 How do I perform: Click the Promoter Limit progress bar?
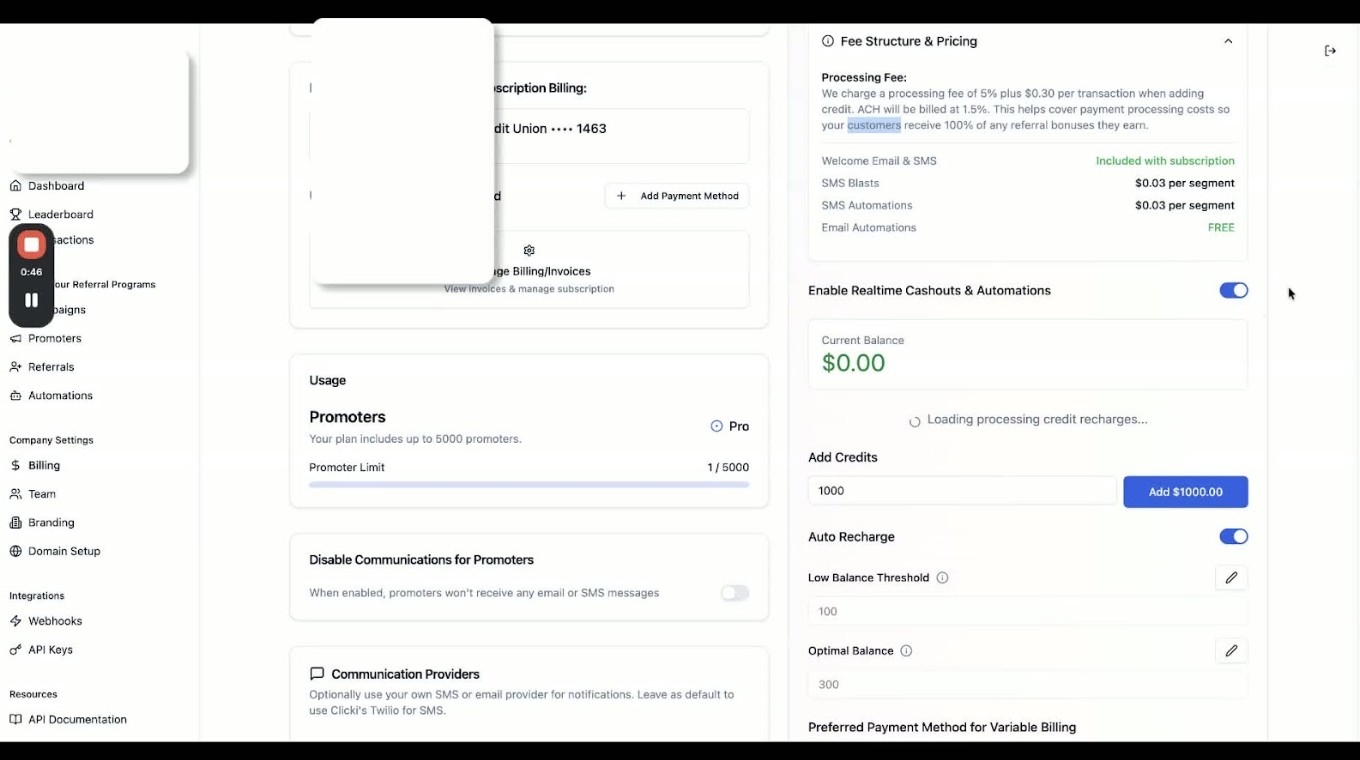coord(529,485)
